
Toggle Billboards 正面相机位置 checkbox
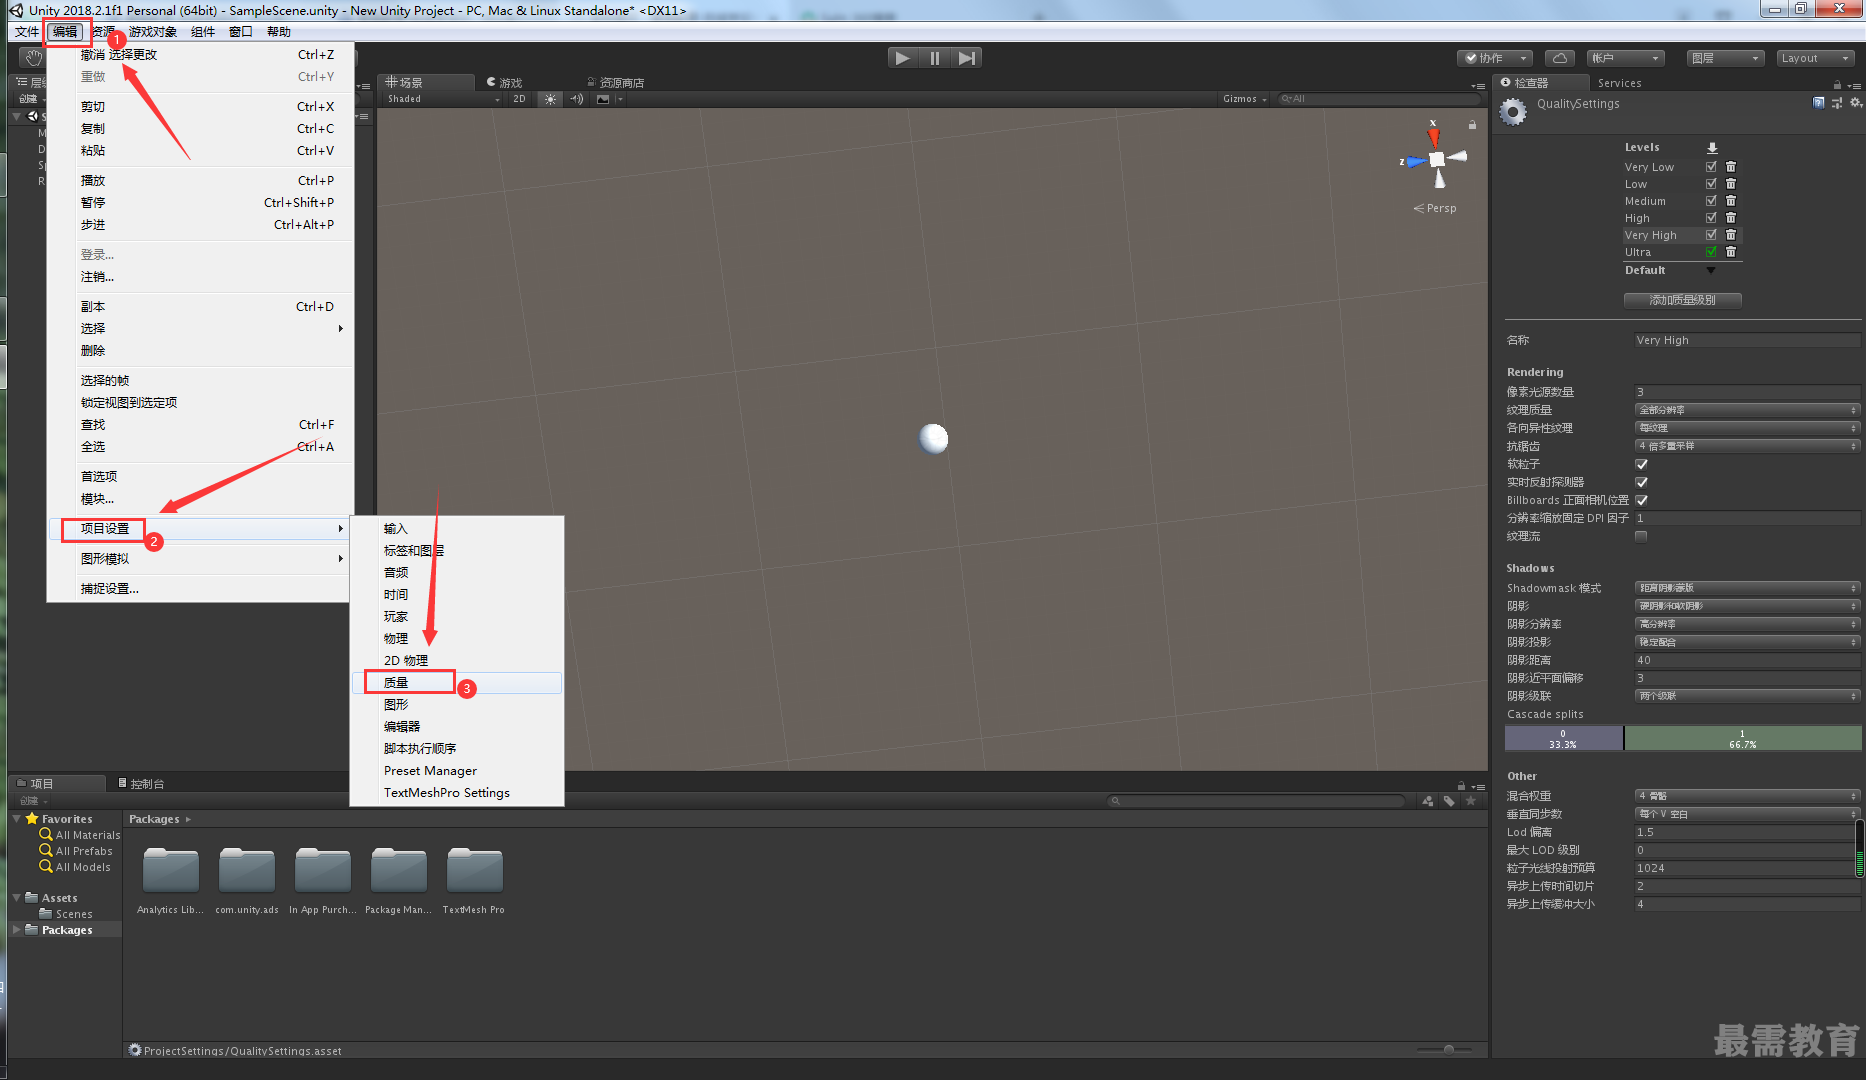click(x=1641, y=500)
